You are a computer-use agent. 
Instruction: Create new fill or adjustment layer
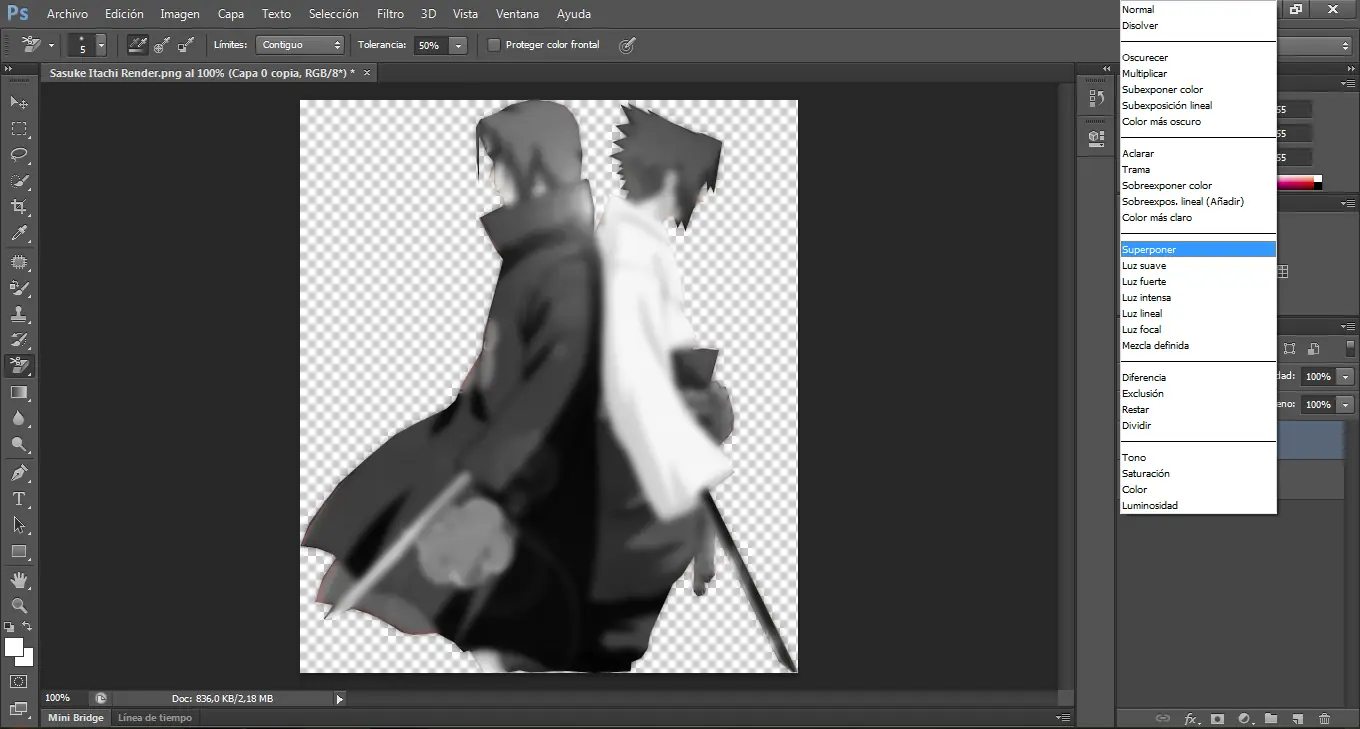click(1244, 718)
